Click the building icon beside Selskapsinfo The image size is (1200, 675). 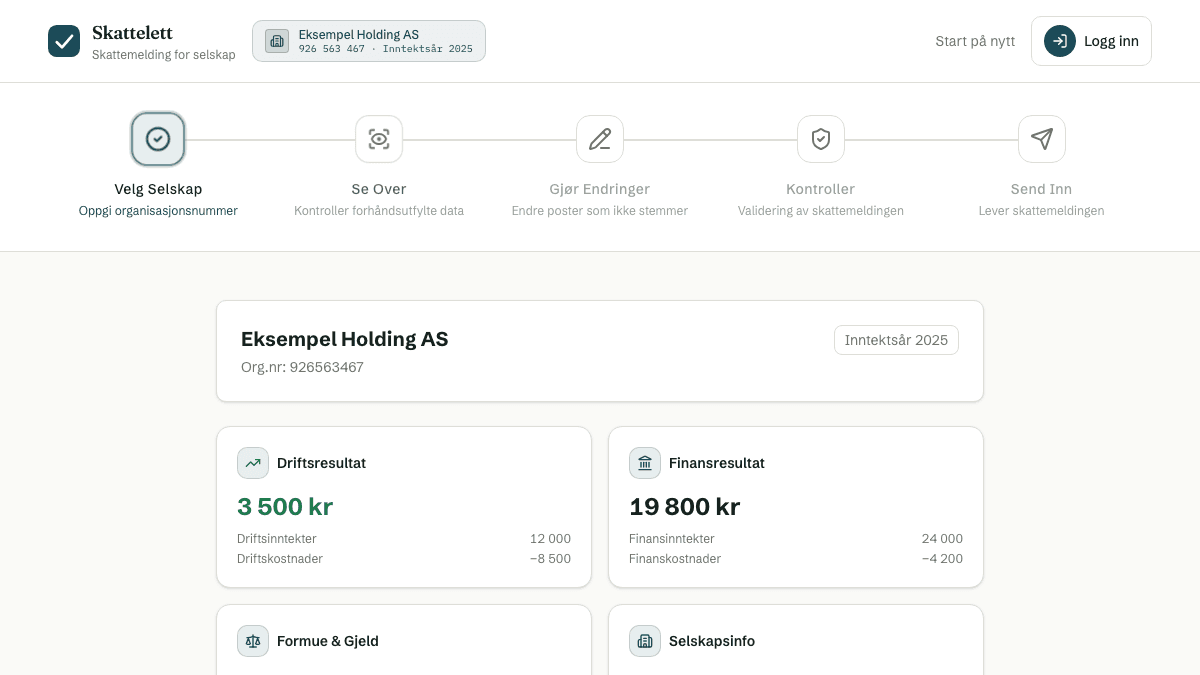(645, 641)
